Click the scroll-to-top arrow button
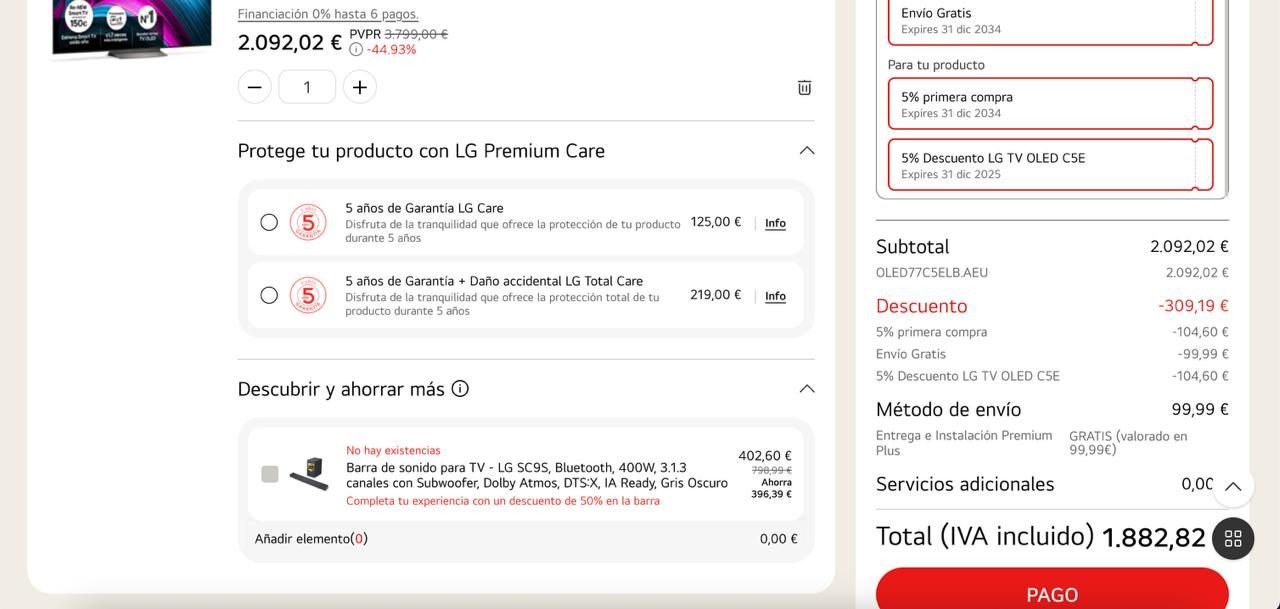The width and height of the screenshot is (1280, 609). coord(1233,486)
